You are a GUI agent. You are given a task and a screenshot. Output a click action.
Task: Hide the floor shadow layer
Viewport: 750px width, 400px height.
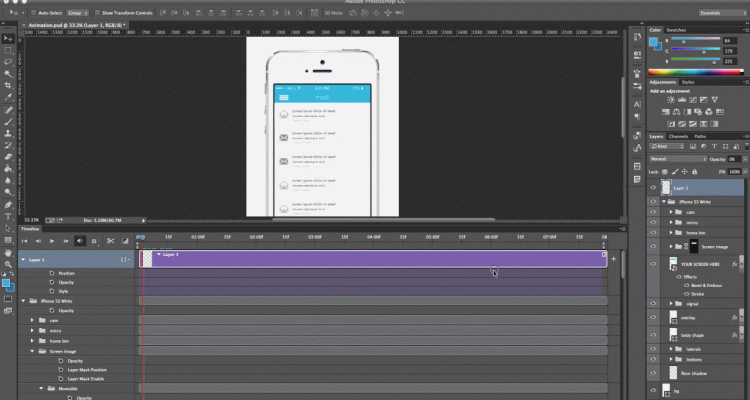pos(653,373)
